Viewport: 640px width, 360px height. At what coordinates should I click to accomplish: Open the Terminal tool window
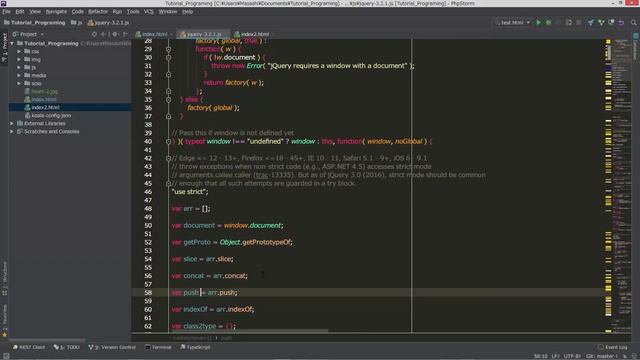[x=158, y=347]
